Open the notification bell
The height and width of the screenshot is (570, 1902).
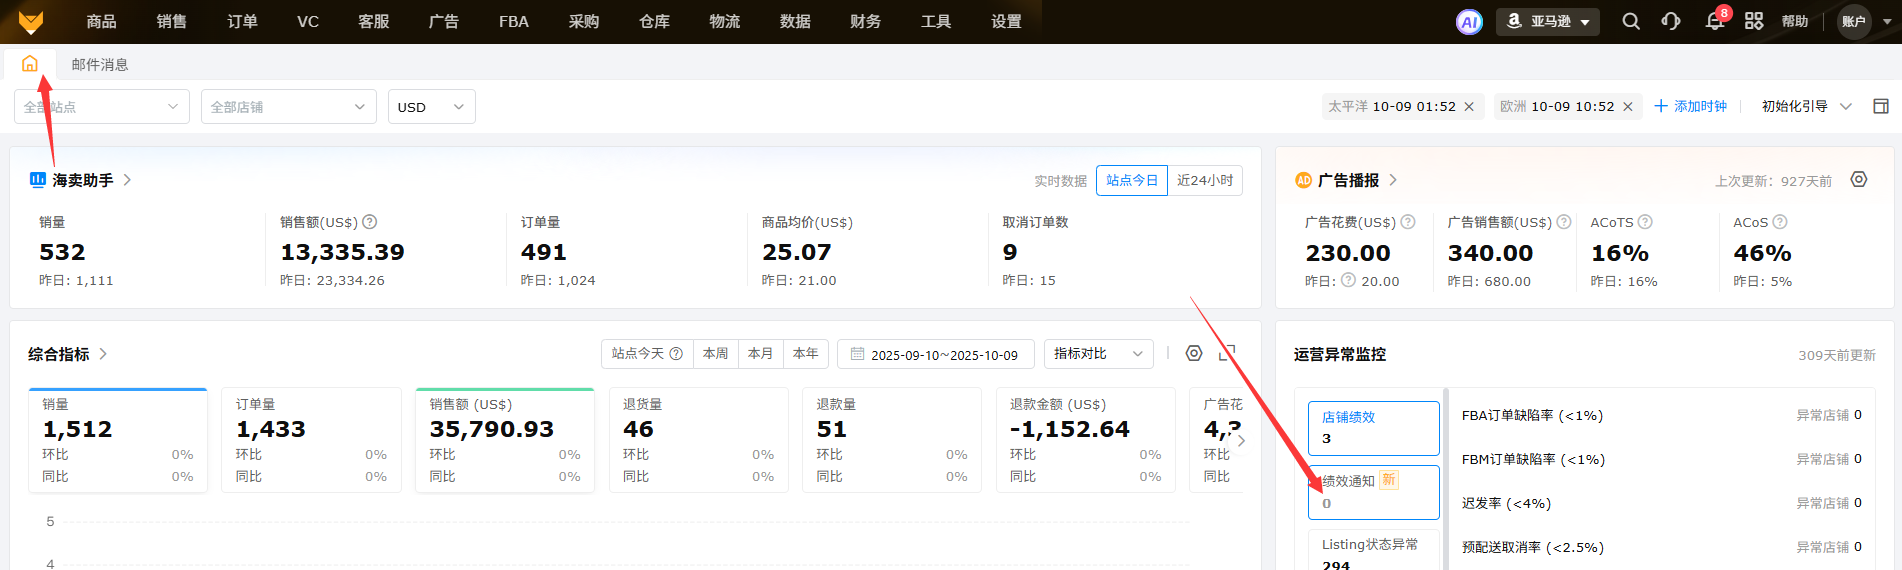point(1714,22)
